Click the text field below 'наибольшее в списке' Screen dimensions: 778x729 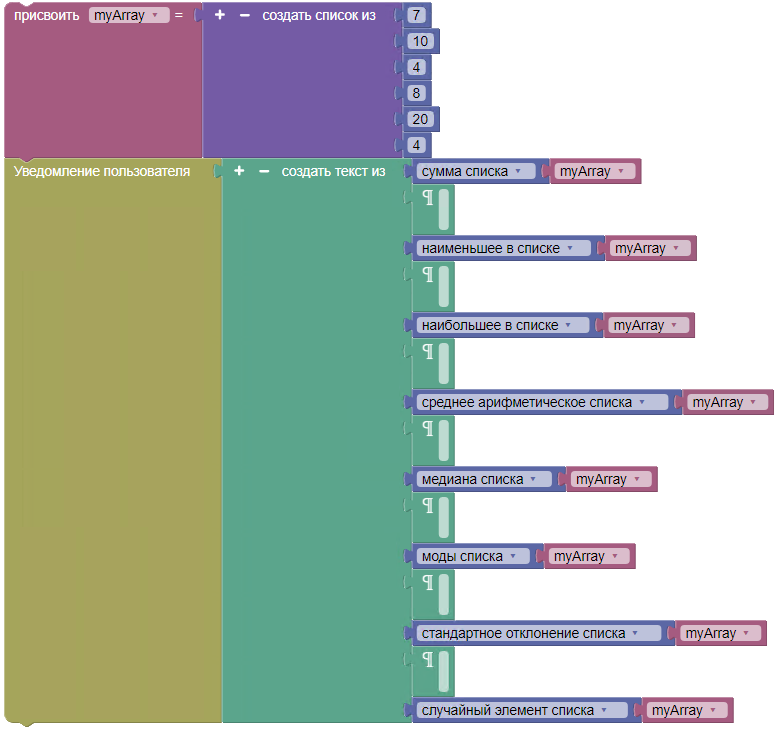pos(444,363)
